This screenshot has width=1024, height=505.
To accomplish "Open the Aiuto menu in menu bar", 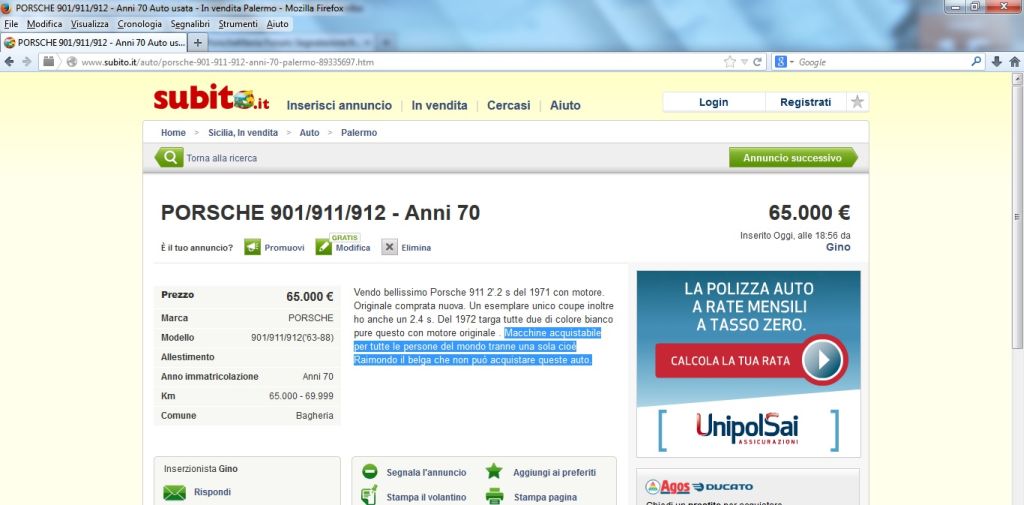I will 278,24.
